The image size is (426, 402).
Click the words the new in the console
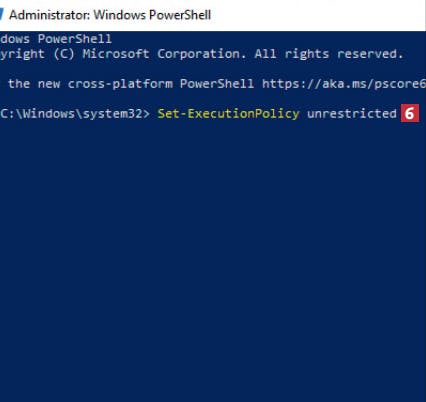click(x=34, y=83)
